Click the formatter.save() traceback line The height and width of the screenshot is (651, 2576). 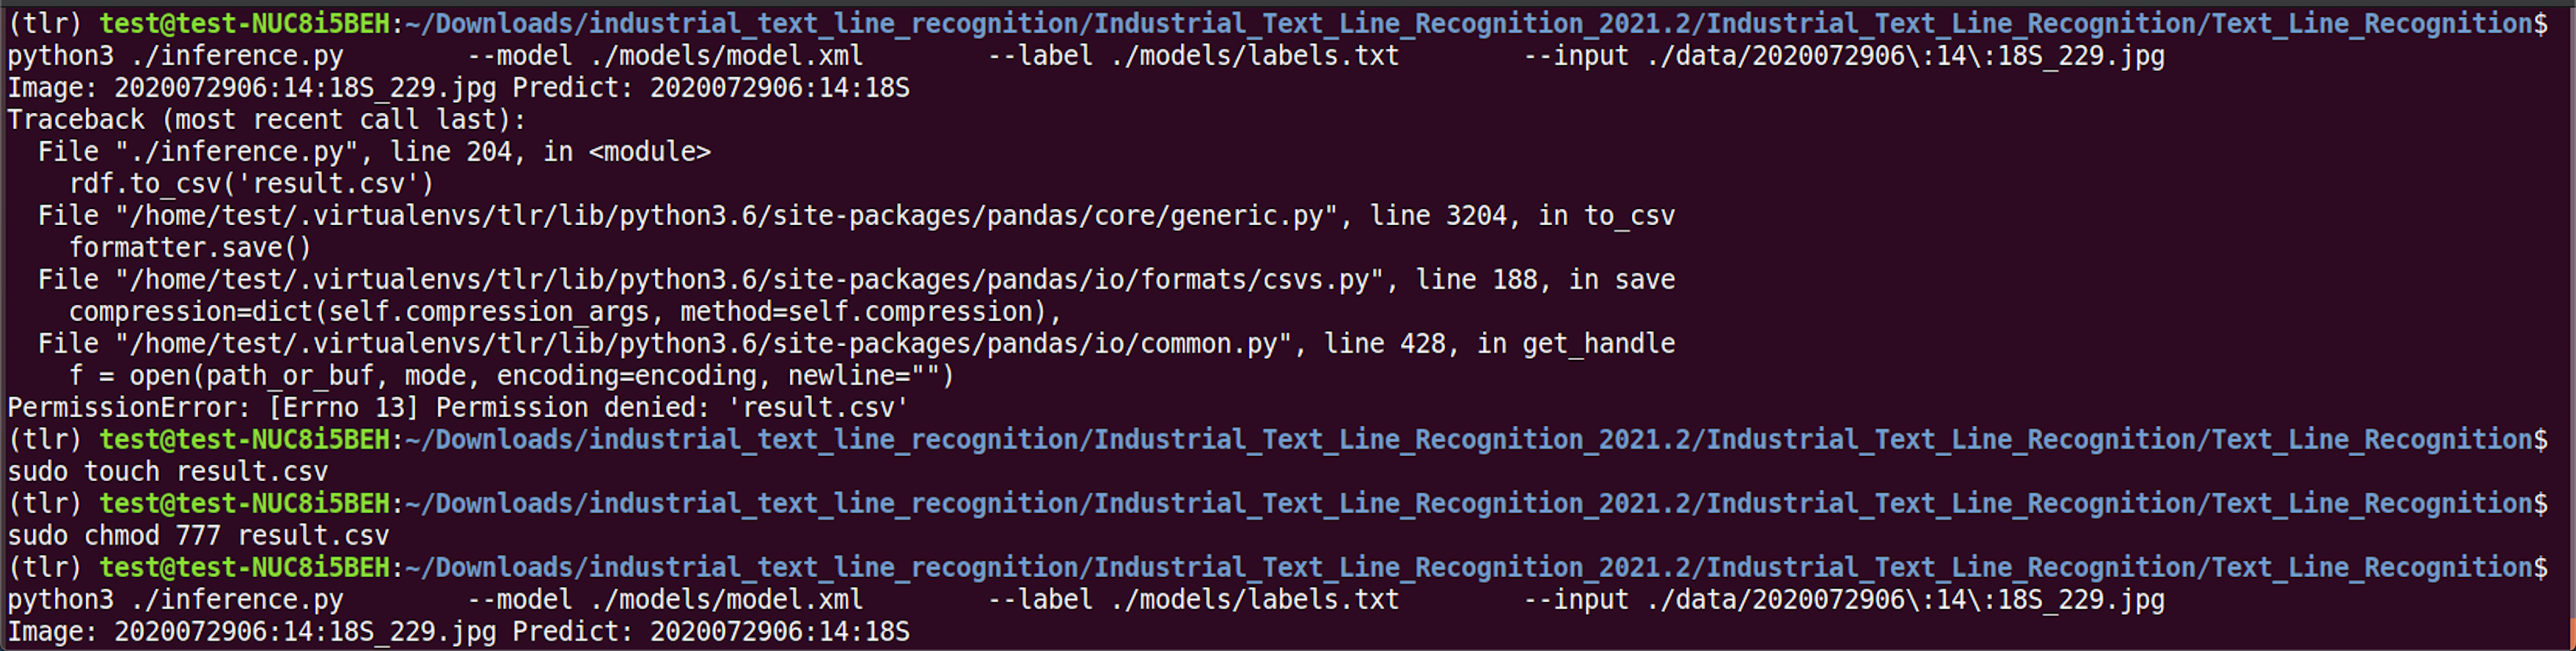pyautogui.click(x=190, y=248)
